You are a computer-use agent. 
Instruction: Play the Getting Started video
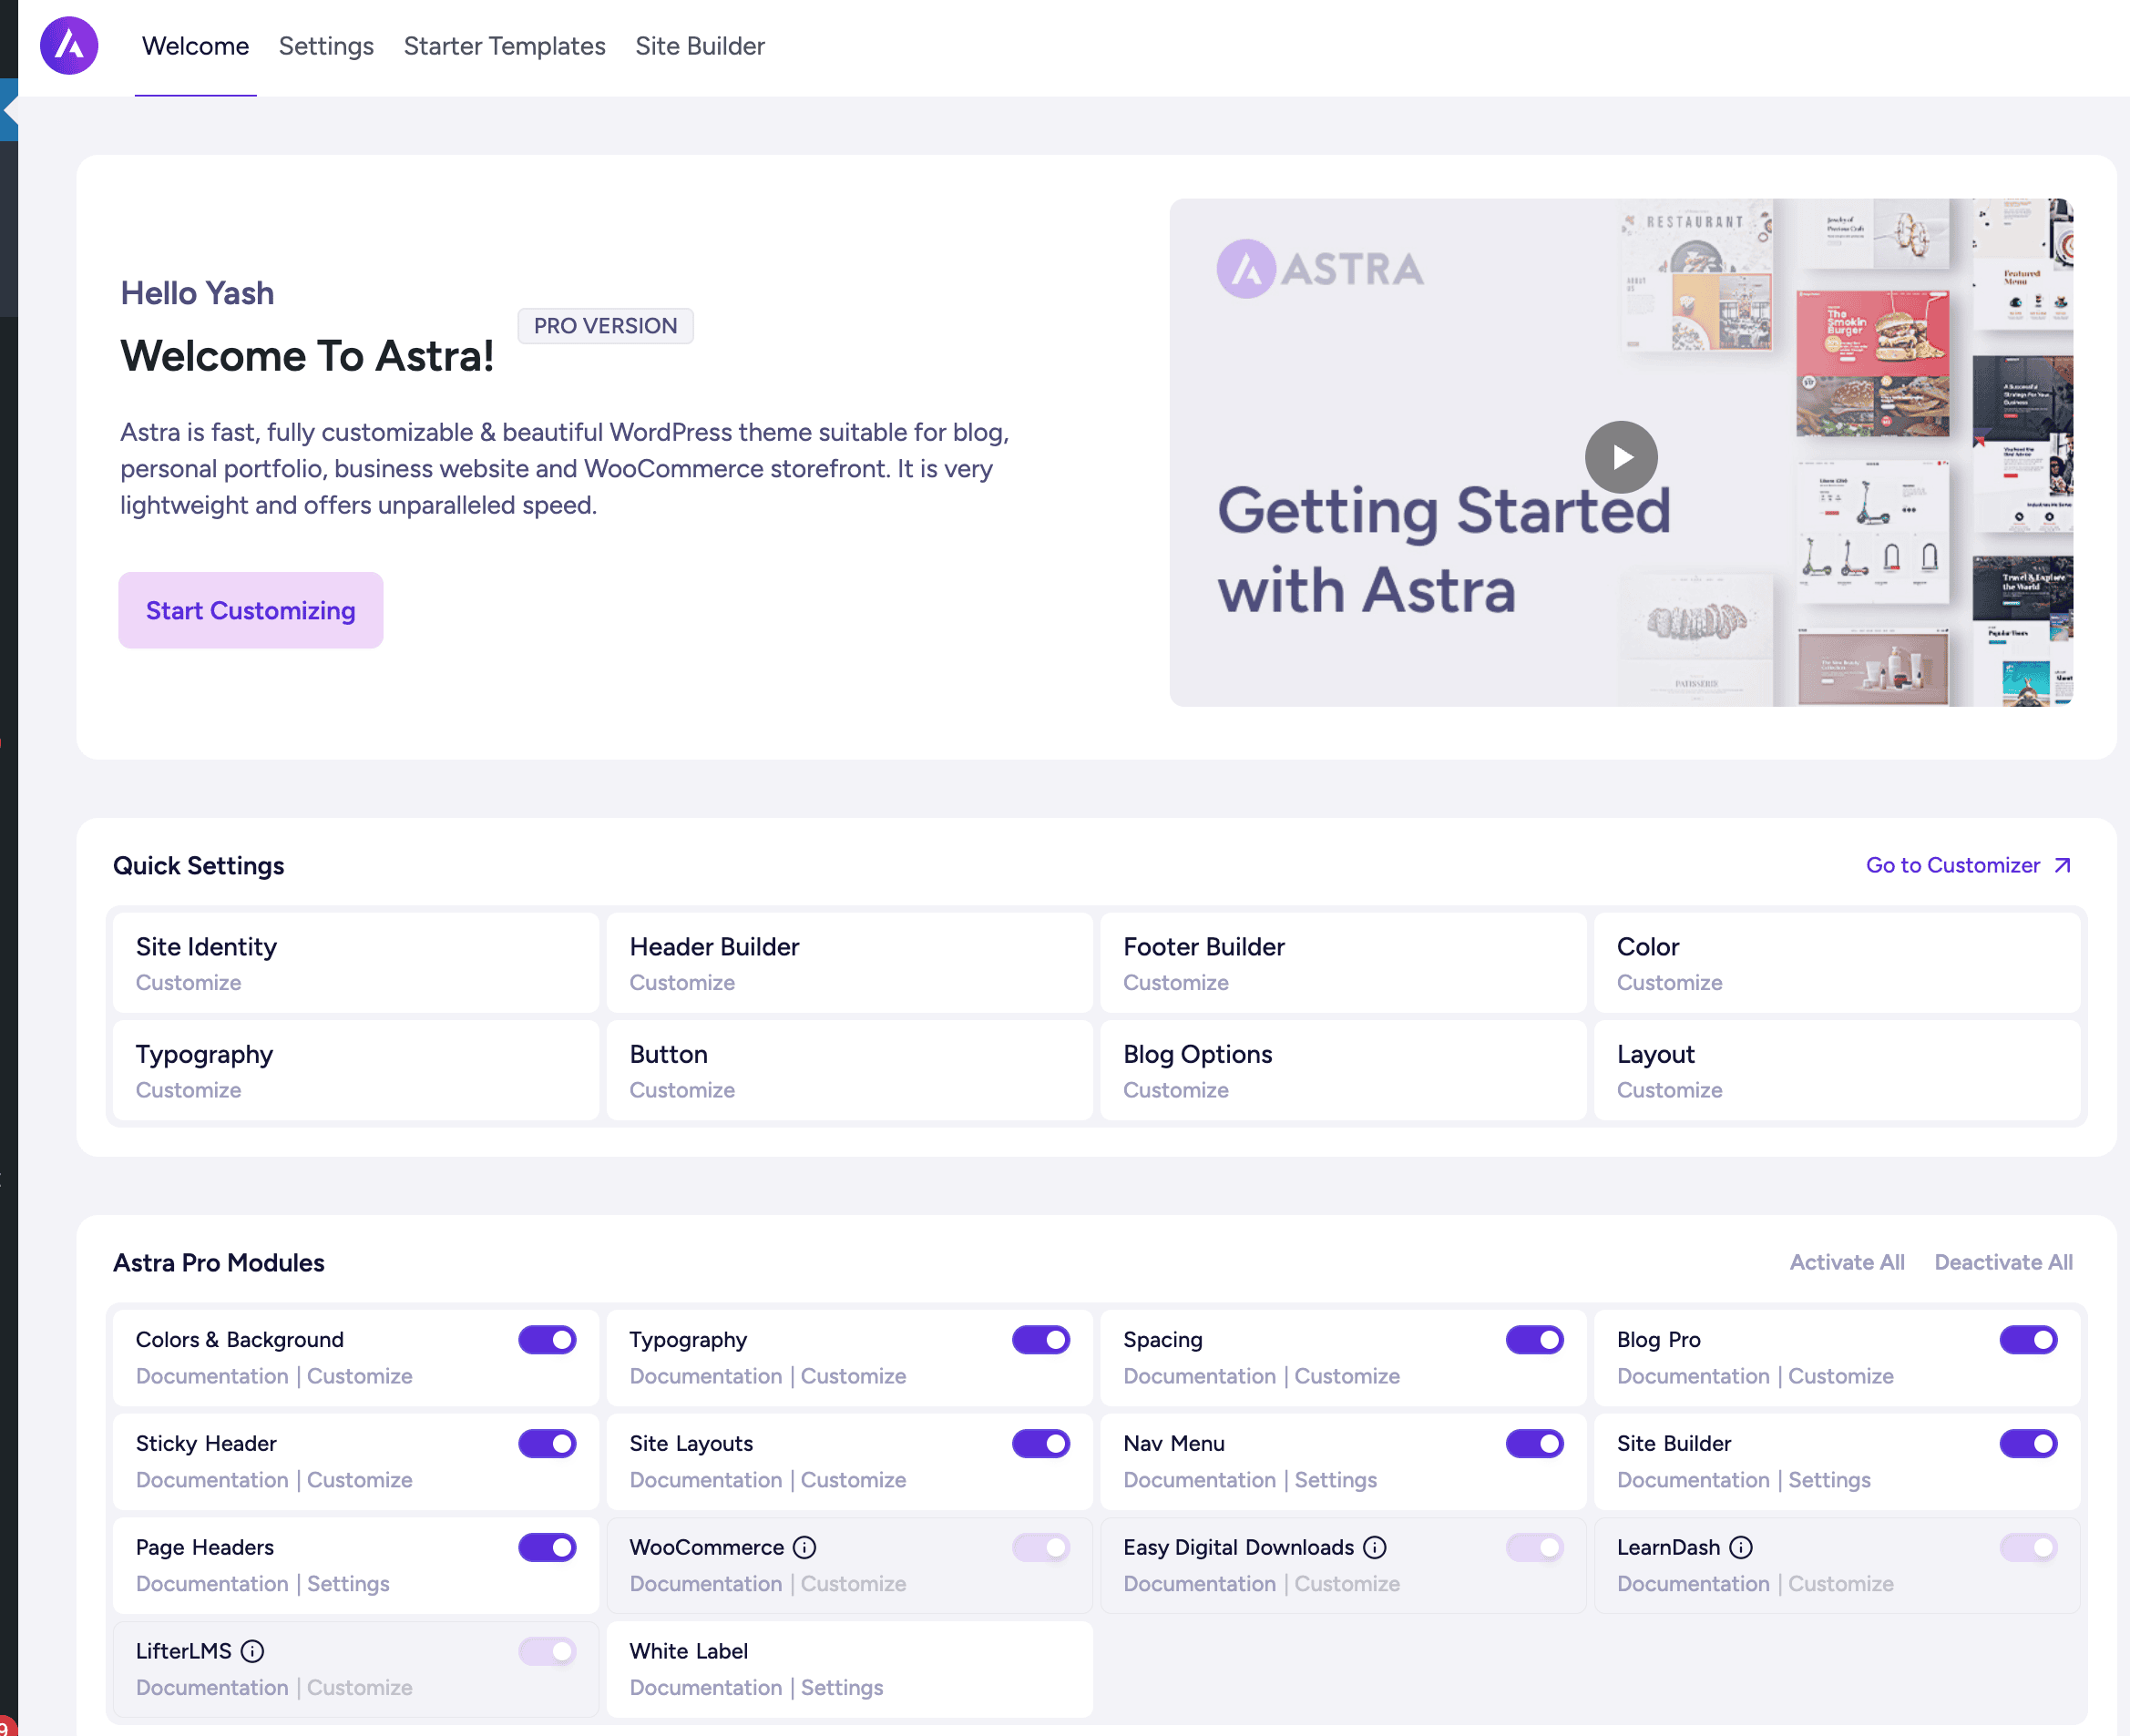(x=1621, y=456)
